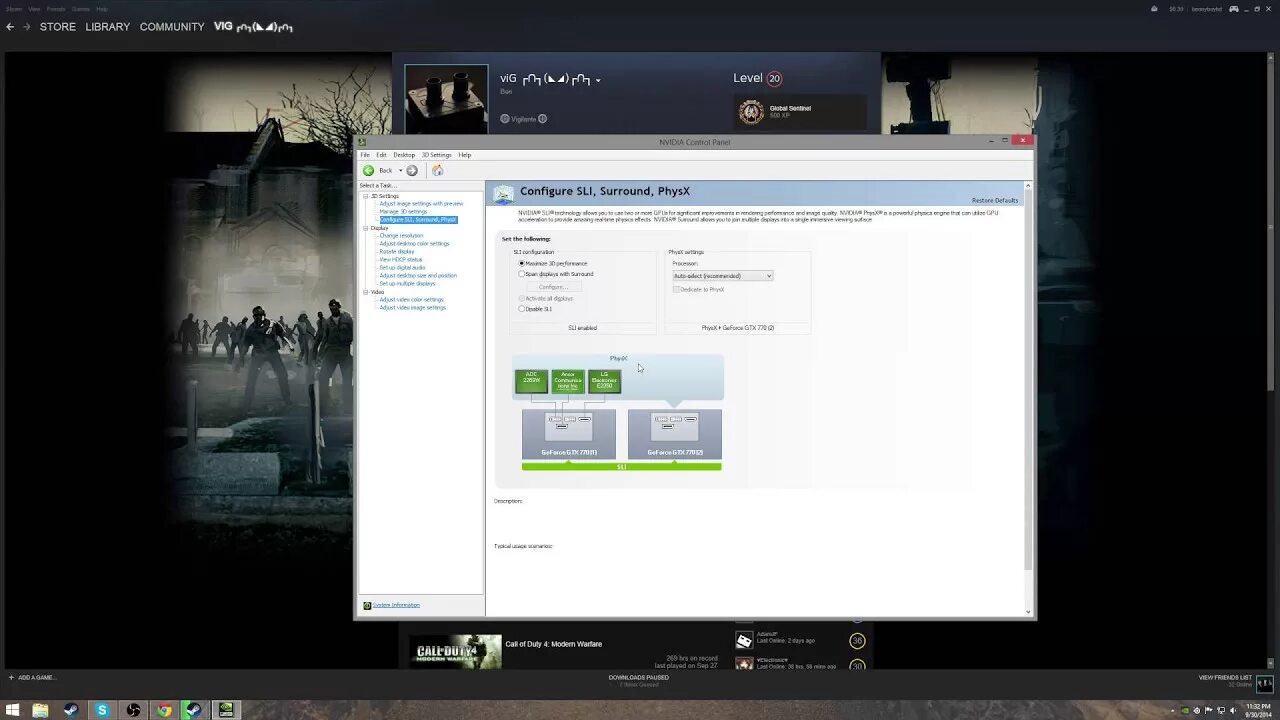
Task: Click the Windows Start button
Action: (13, 710)
